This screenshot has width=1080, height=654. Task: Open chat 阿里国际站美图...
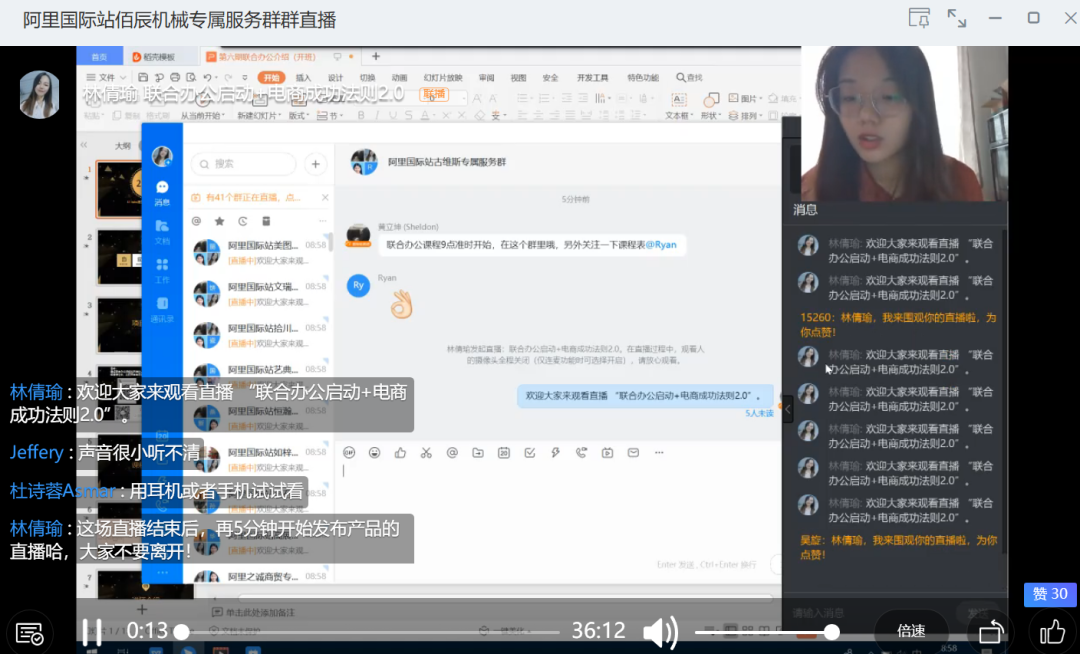[x=260, y=253]
